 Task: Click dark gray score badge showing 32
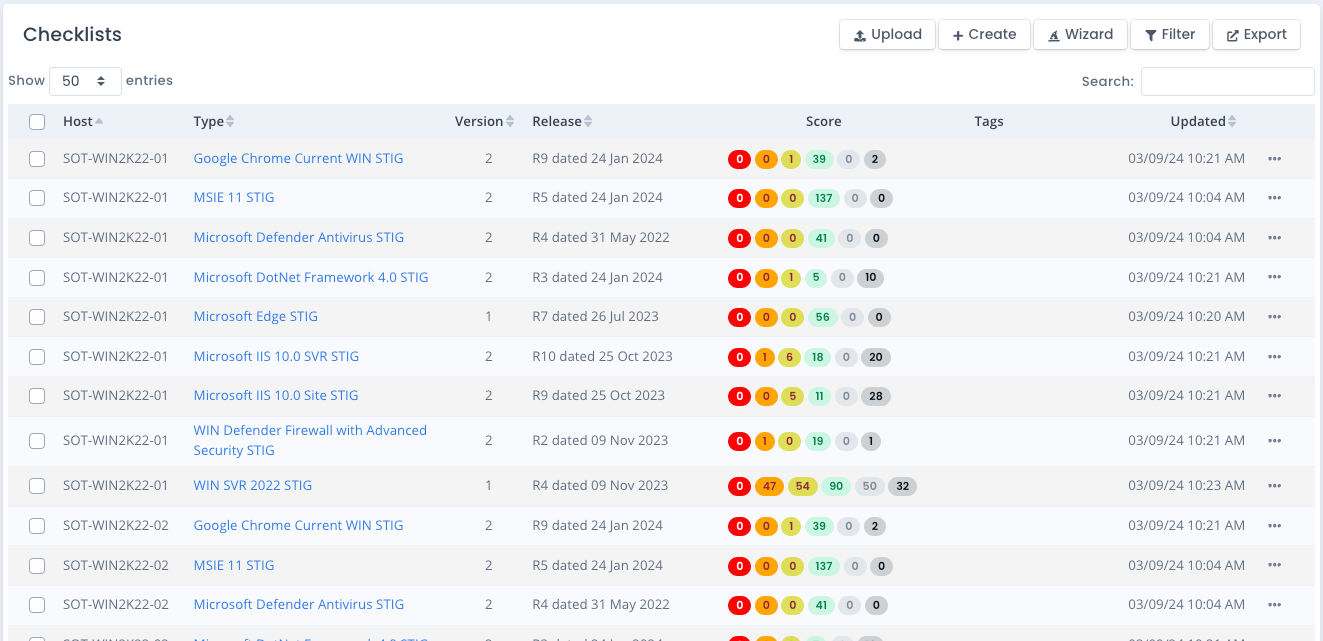coord(902,487)
